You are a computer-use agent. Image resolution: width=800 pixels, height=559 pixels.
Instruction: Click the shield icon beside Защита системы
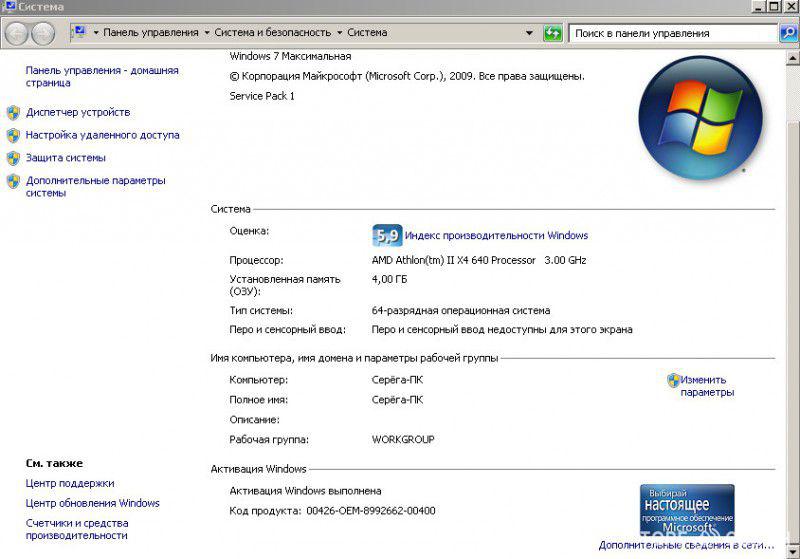click(13, 158)
